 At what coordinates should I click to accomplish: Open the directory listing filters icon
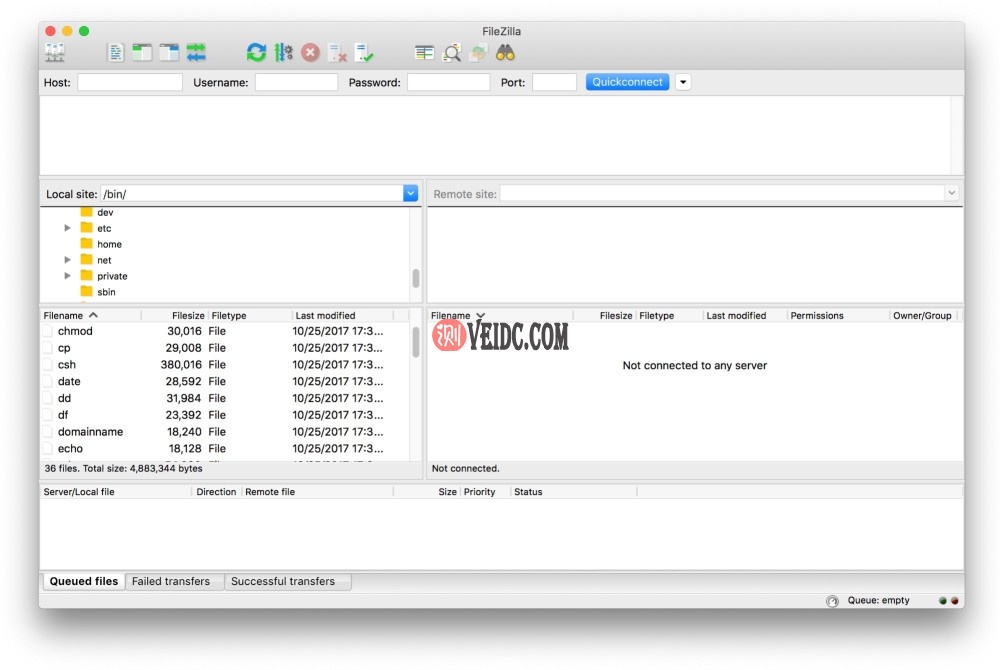pos(425,53)
